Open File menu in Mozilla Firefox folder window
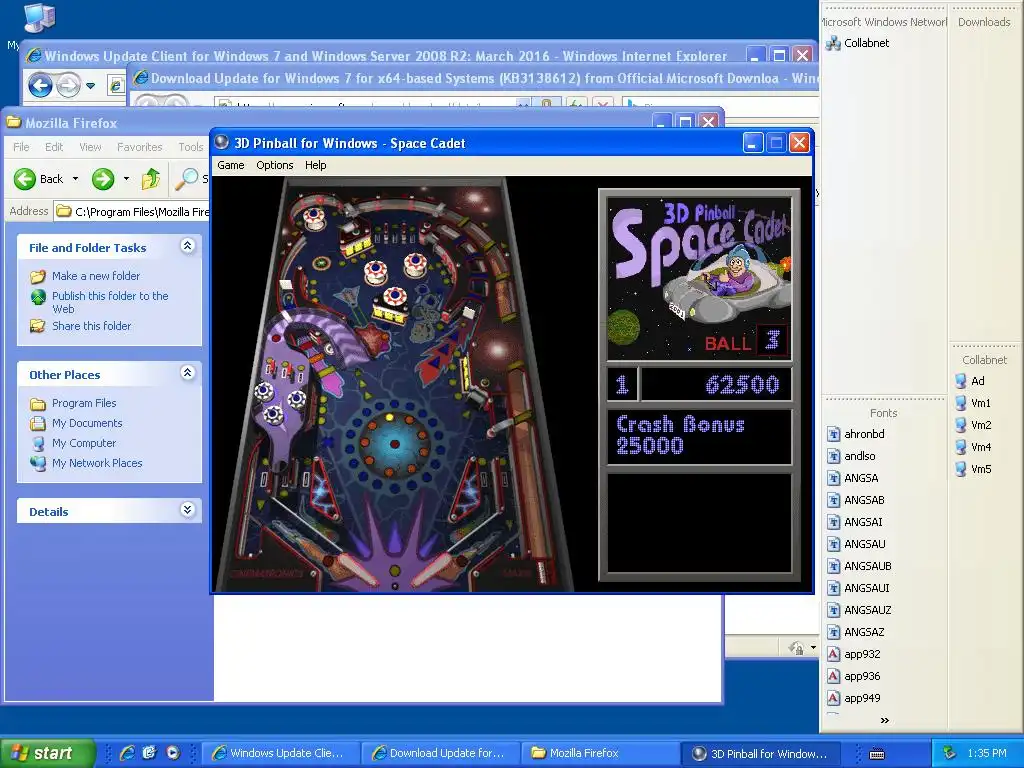 click(21, 147)
